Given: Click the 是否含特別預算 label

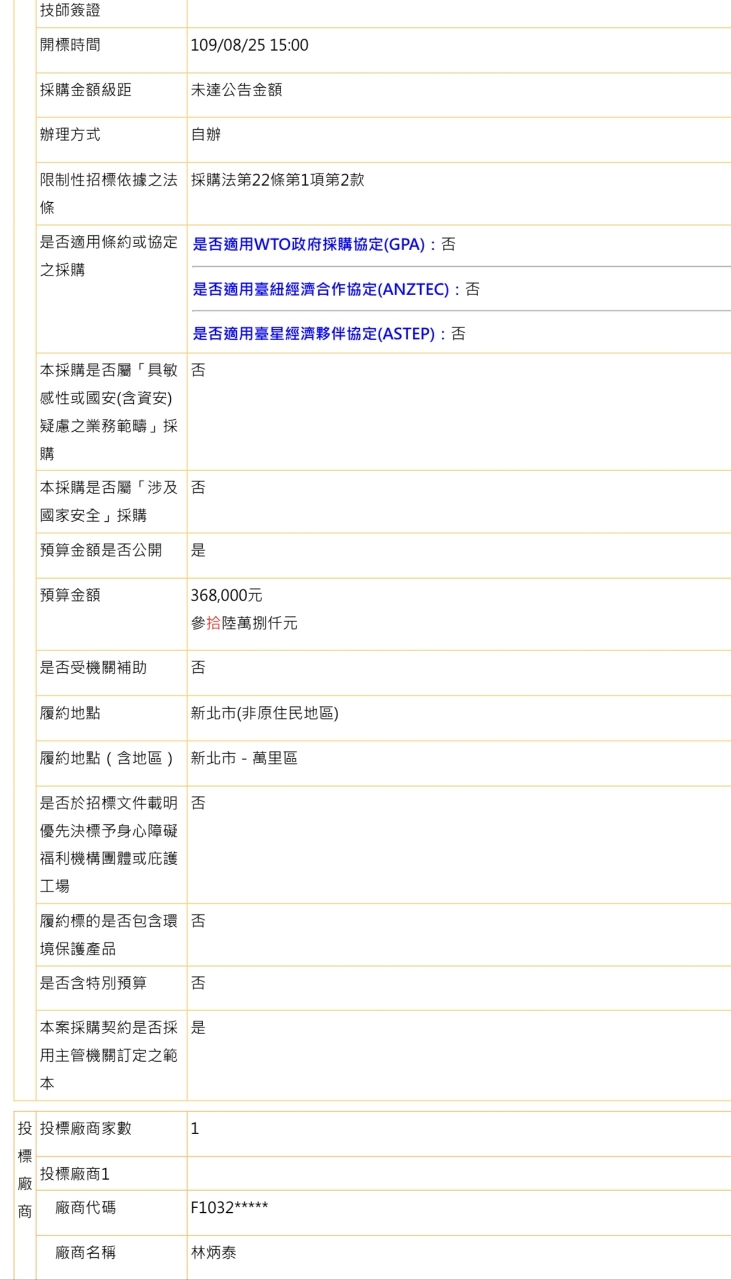Looking at the screenshot, I should click(93, 983).
